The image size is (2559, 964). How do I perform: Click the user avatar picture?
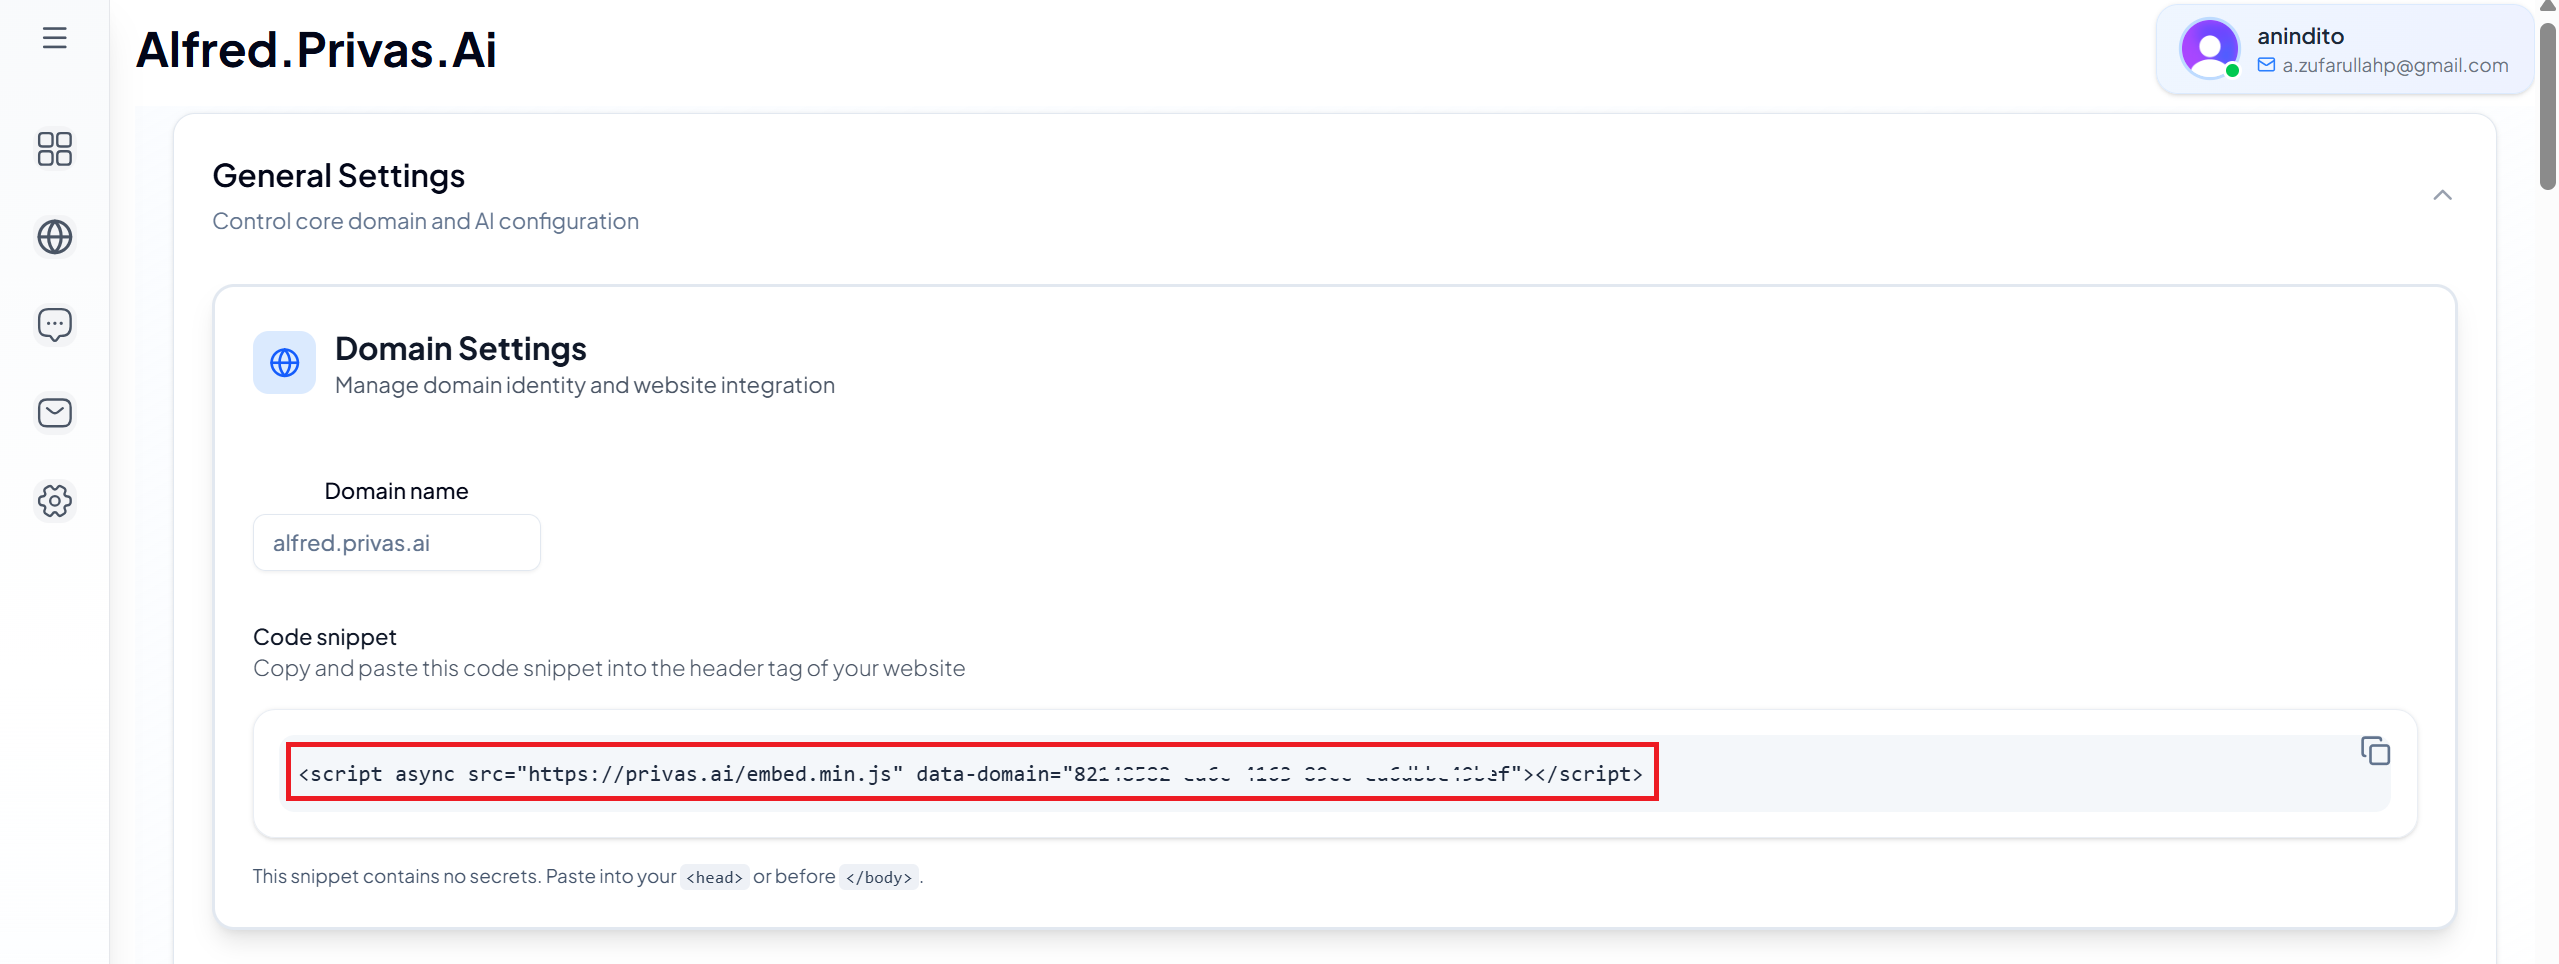[x=2209, y=48]
